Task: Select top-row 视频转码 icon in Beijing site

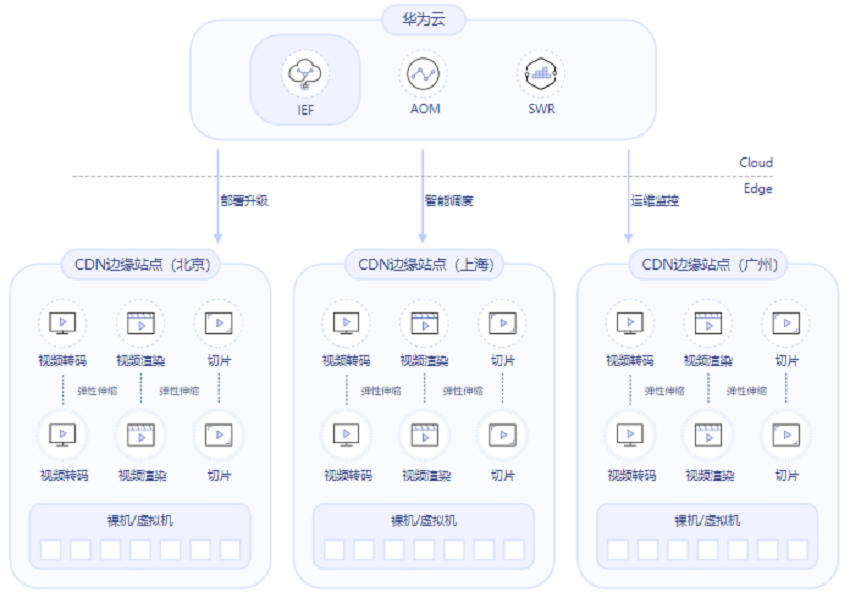Action: tap(63, 323)
